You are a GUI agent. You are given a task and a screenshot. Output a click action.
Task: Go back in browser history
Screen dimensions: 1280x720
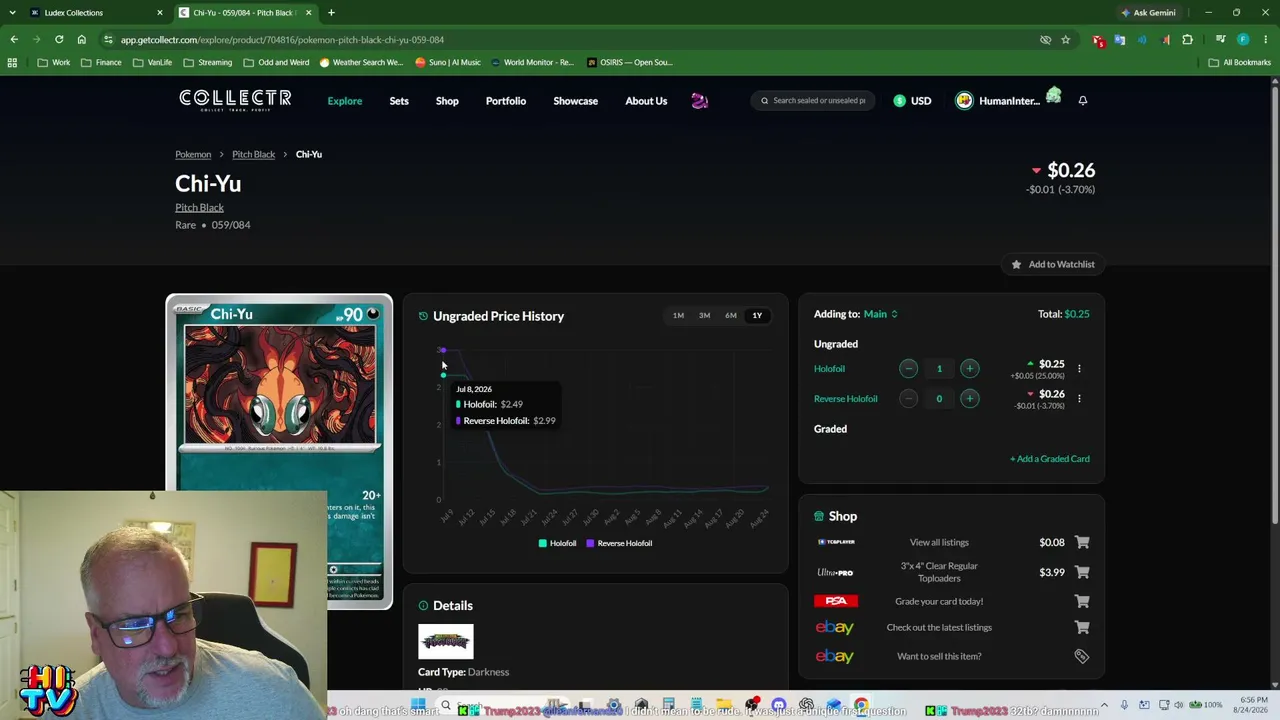(x=14, y=40)
